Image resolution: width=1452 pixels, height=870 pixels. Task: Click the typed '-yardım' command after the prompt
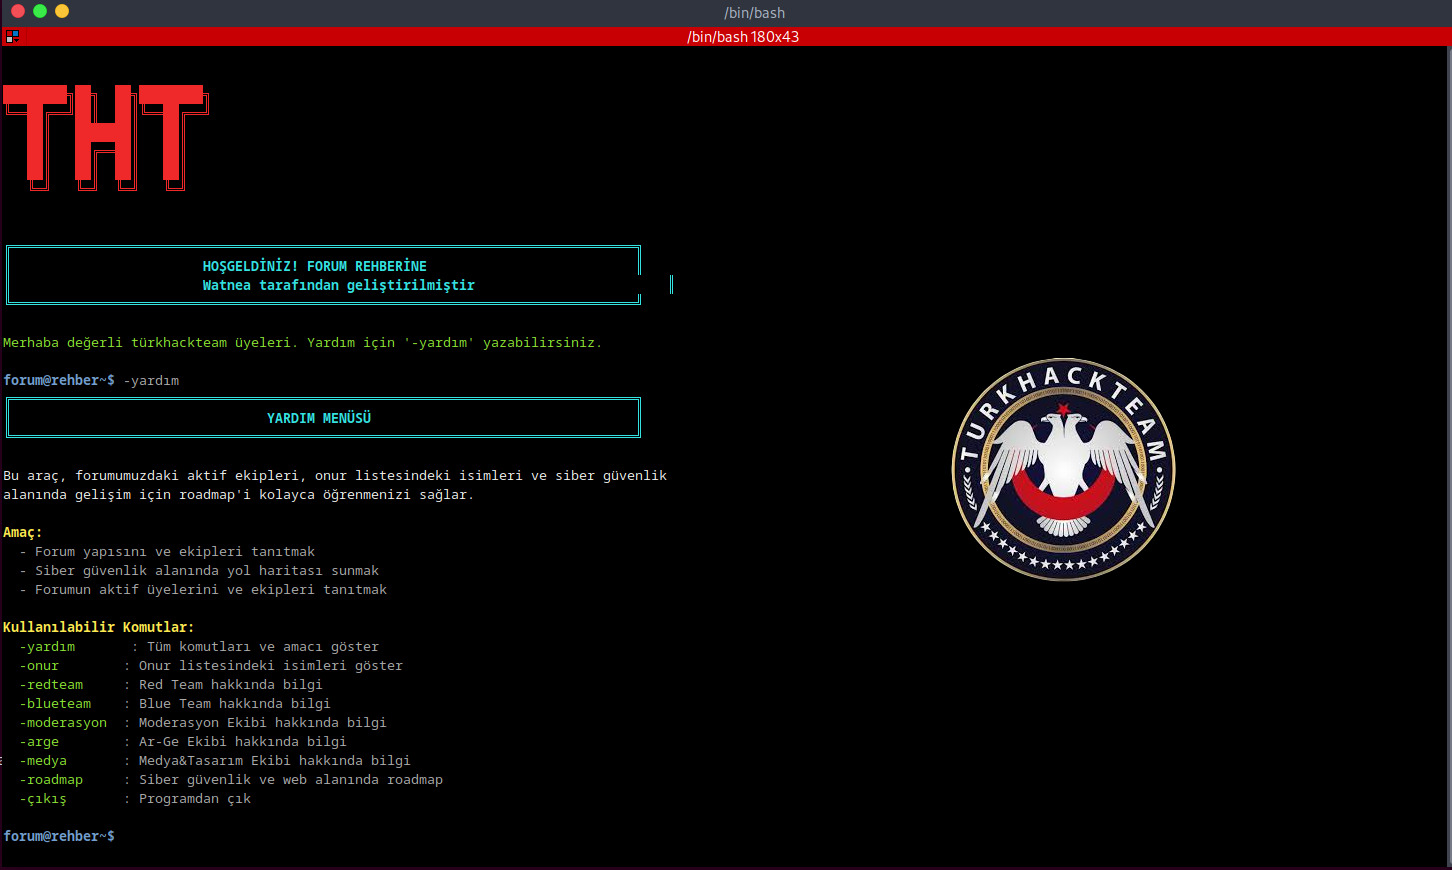pos(151,380)
